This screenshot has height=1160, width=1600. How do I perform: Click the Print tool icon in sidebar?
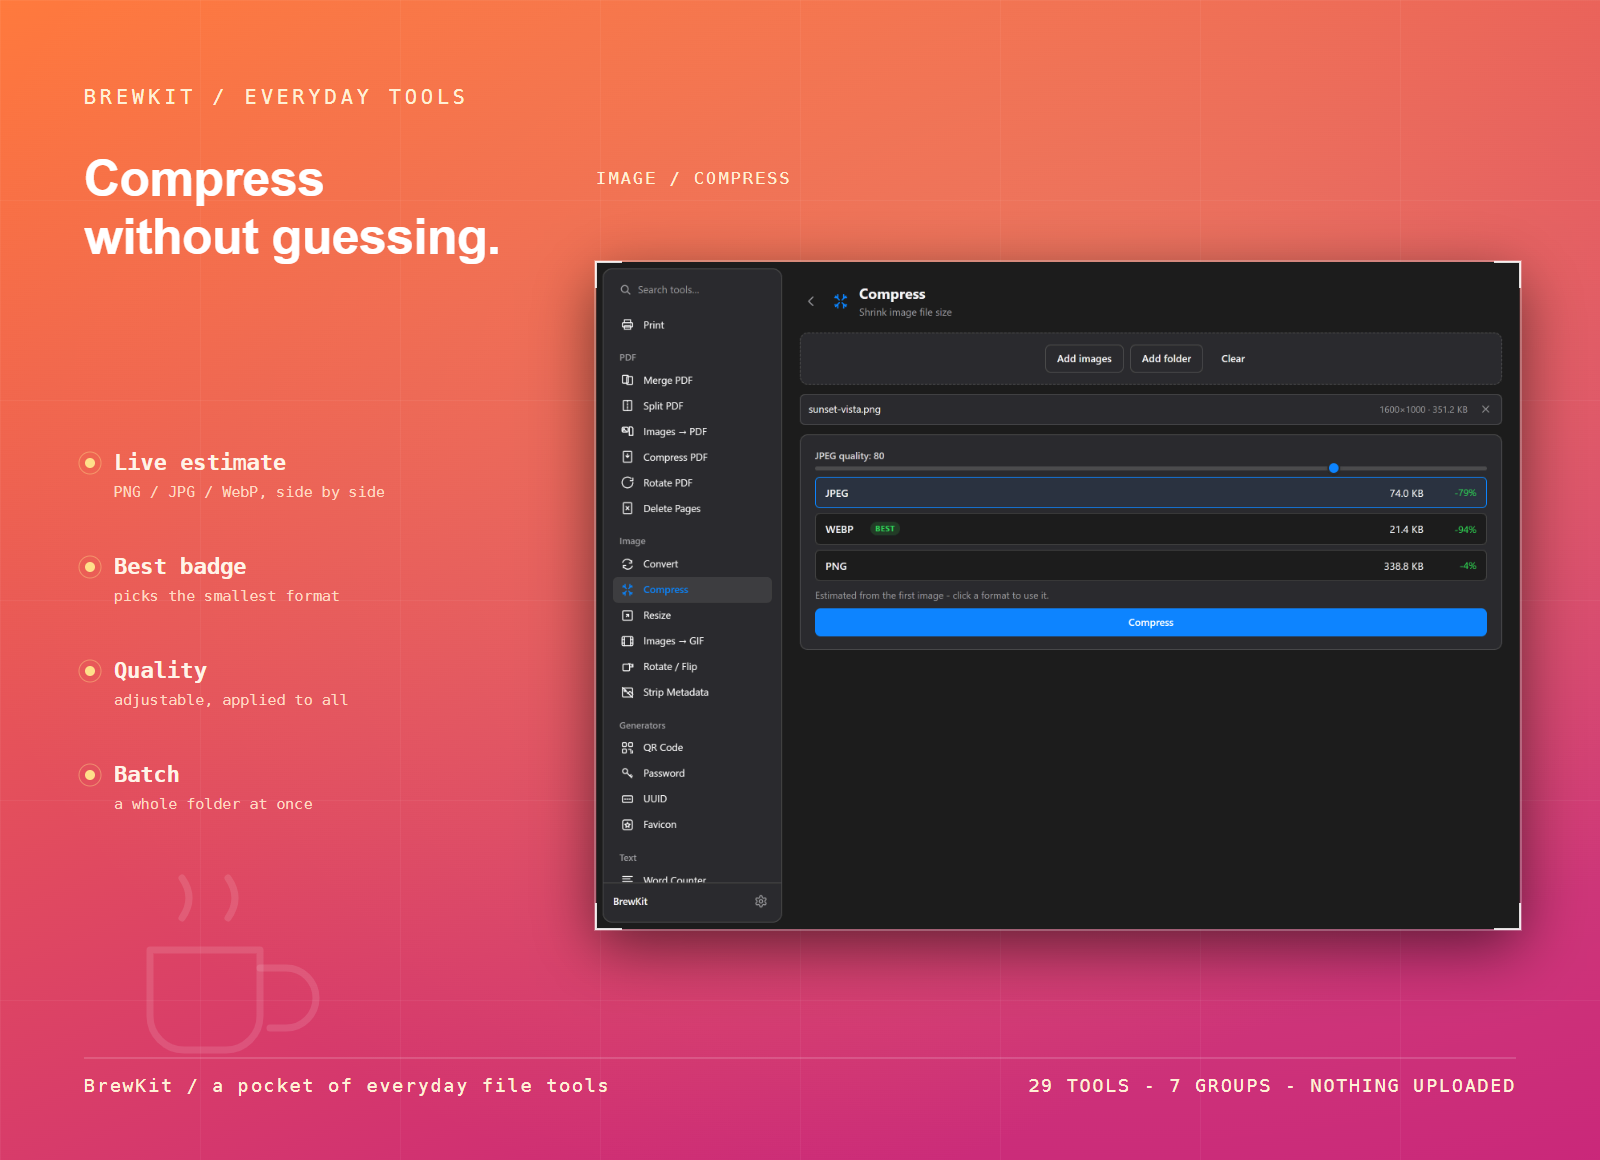[x=627, y=325]
